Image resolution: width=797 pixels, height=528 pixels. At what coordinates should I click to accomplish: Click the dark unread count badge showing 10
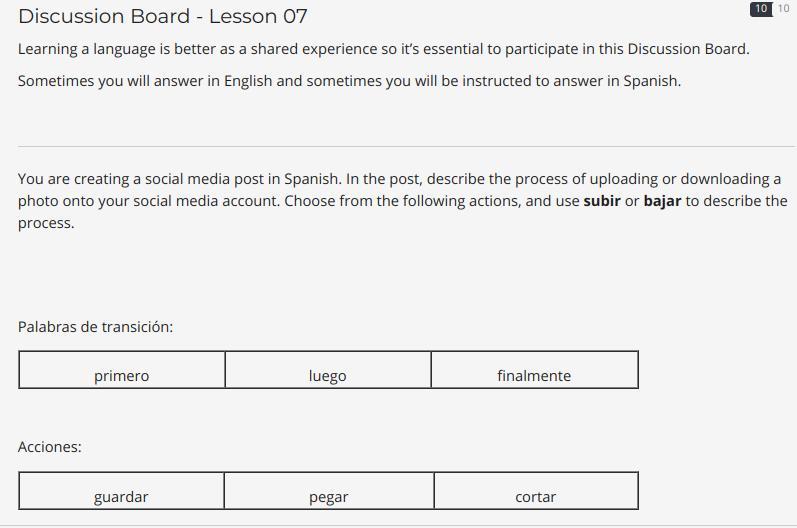pyautogui.click(x=760, y=9)
